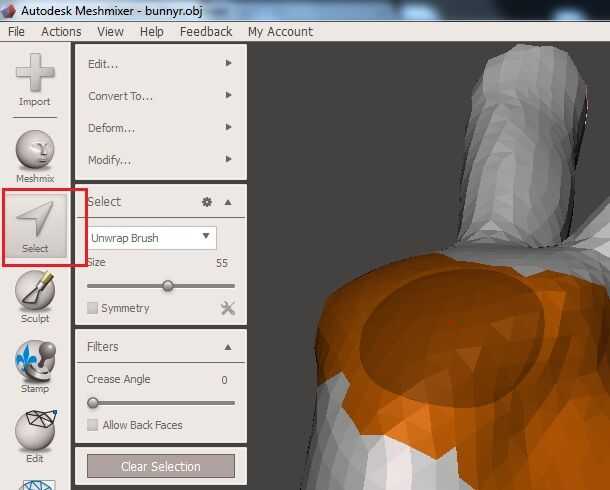The width and height of the screenshot is (610, 490).
Task: Click the Crease Angle value 0
Action: tap(224, 380)
